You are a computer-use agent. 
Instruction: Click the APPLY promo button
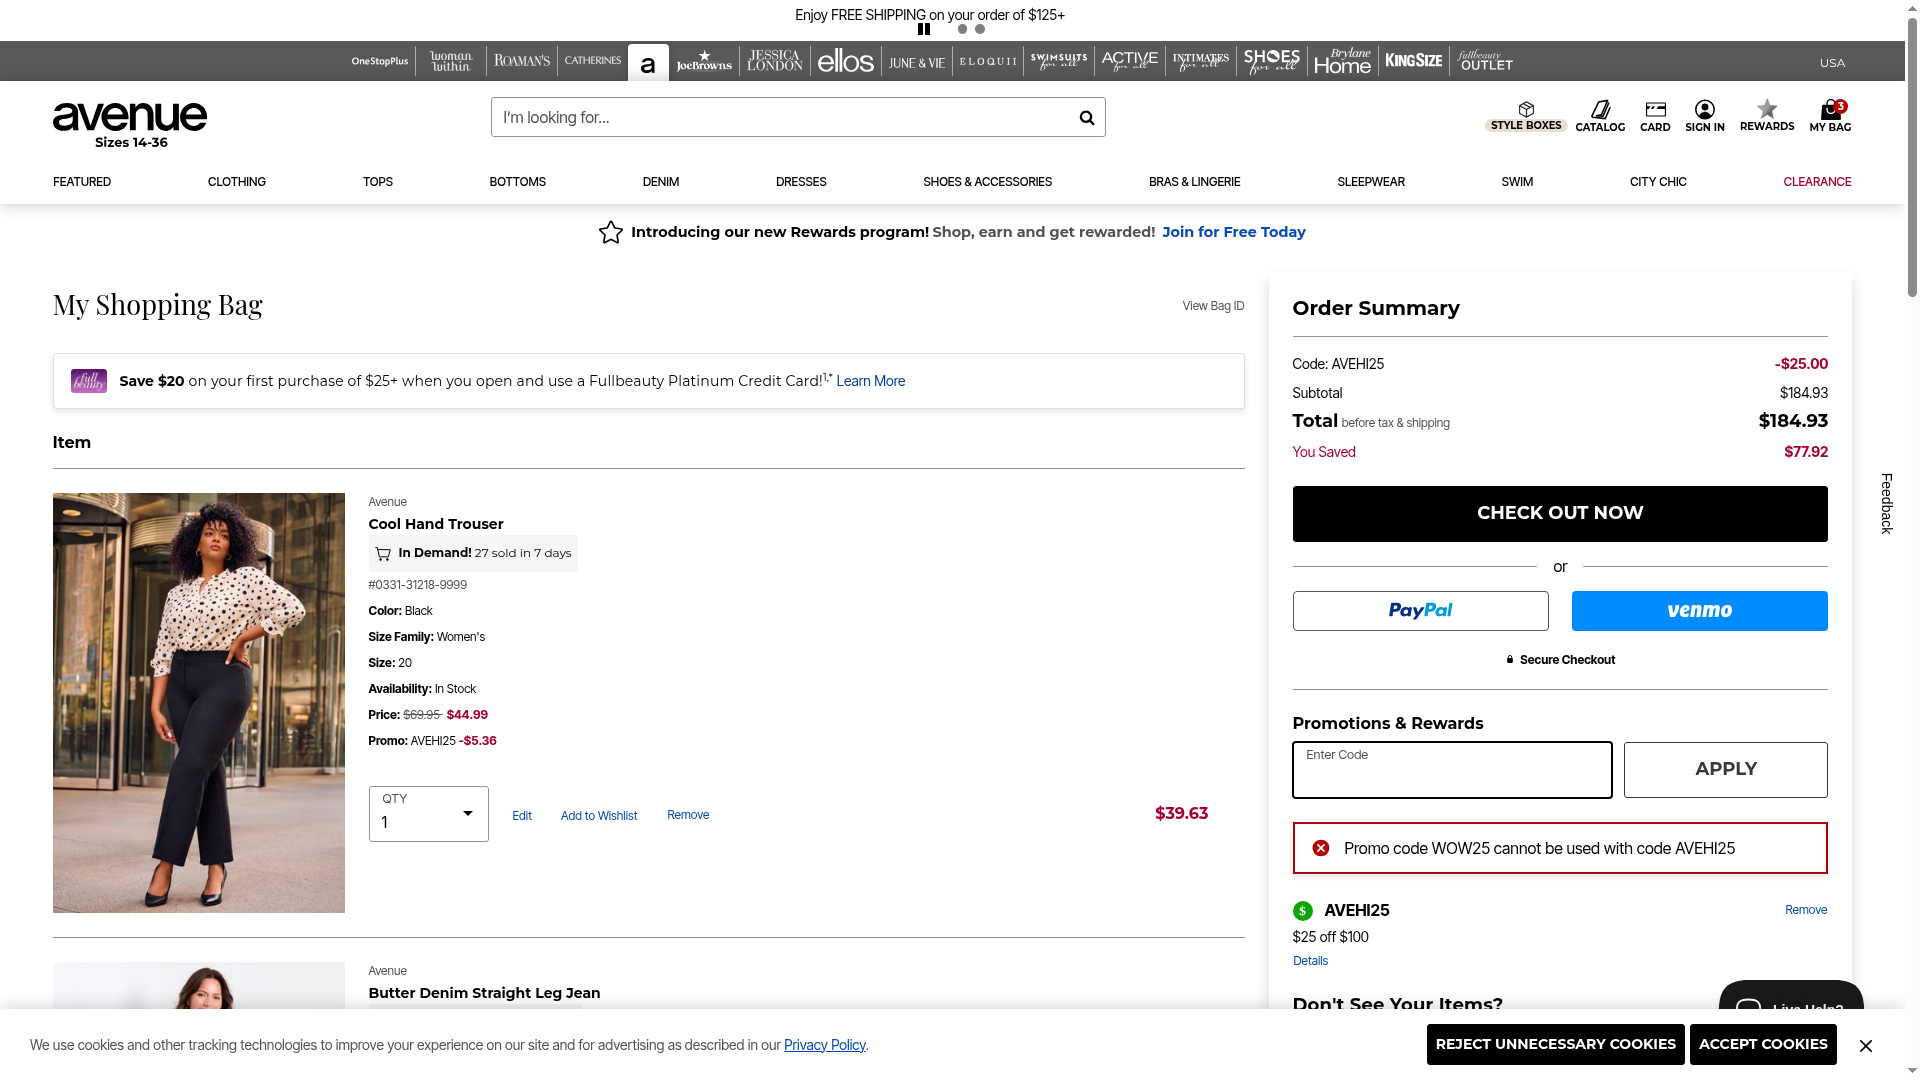(1726, 770)
